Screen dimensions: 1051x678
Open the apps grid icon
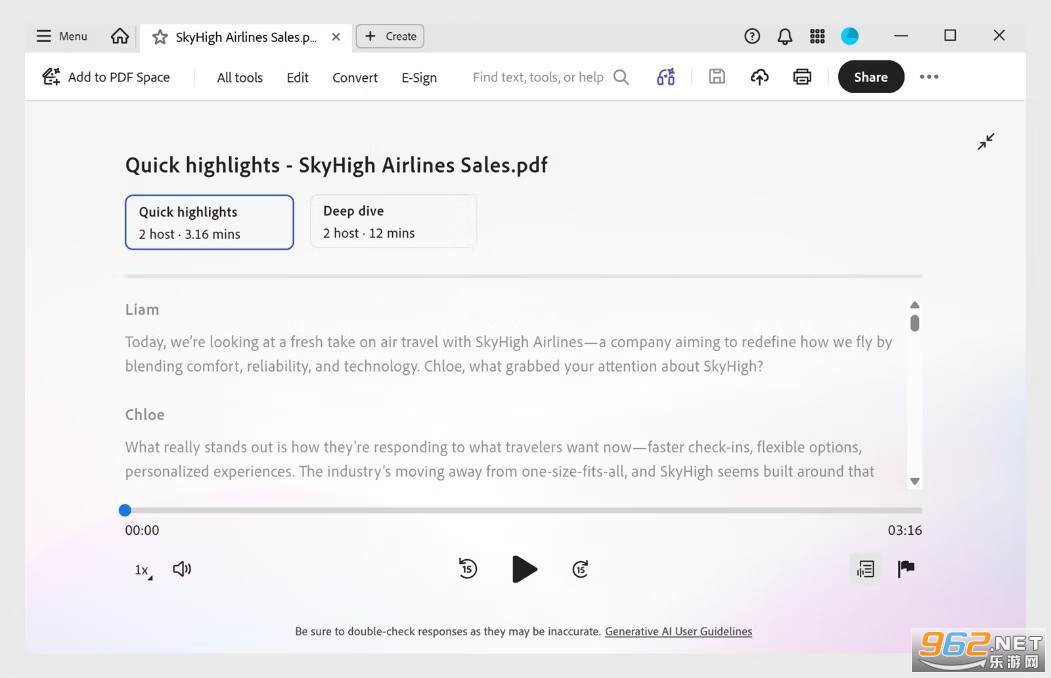coord(817,36)
